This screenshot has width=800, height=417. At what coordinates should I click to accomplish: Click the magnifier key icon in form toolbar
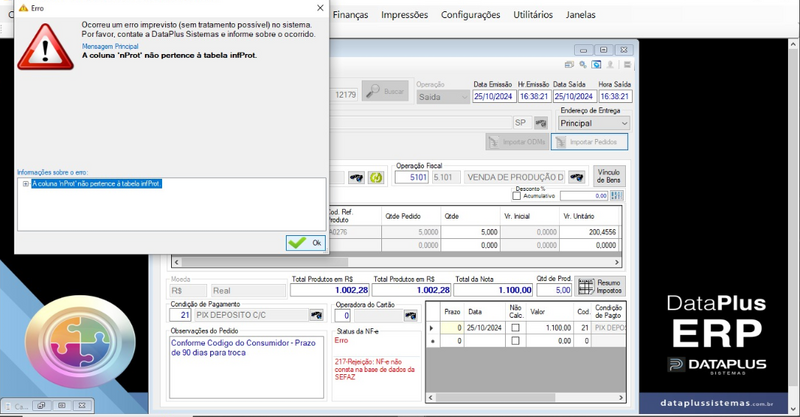583,65
